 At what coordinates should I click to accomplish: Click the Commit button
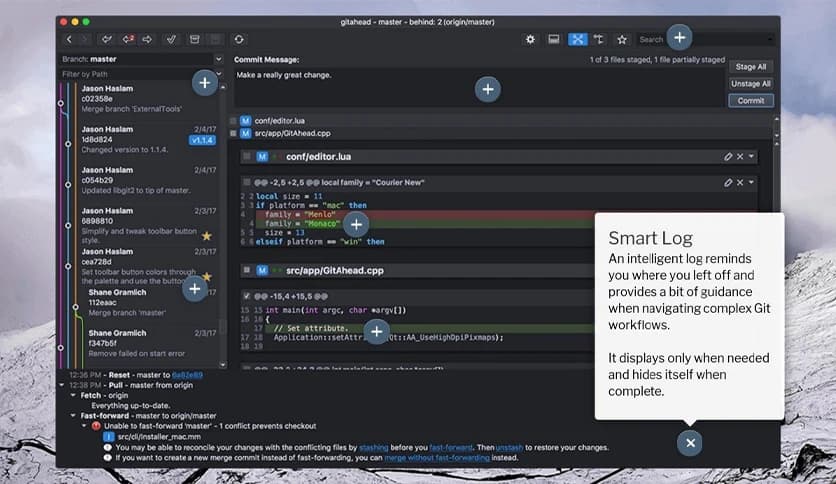coord(751,101)
